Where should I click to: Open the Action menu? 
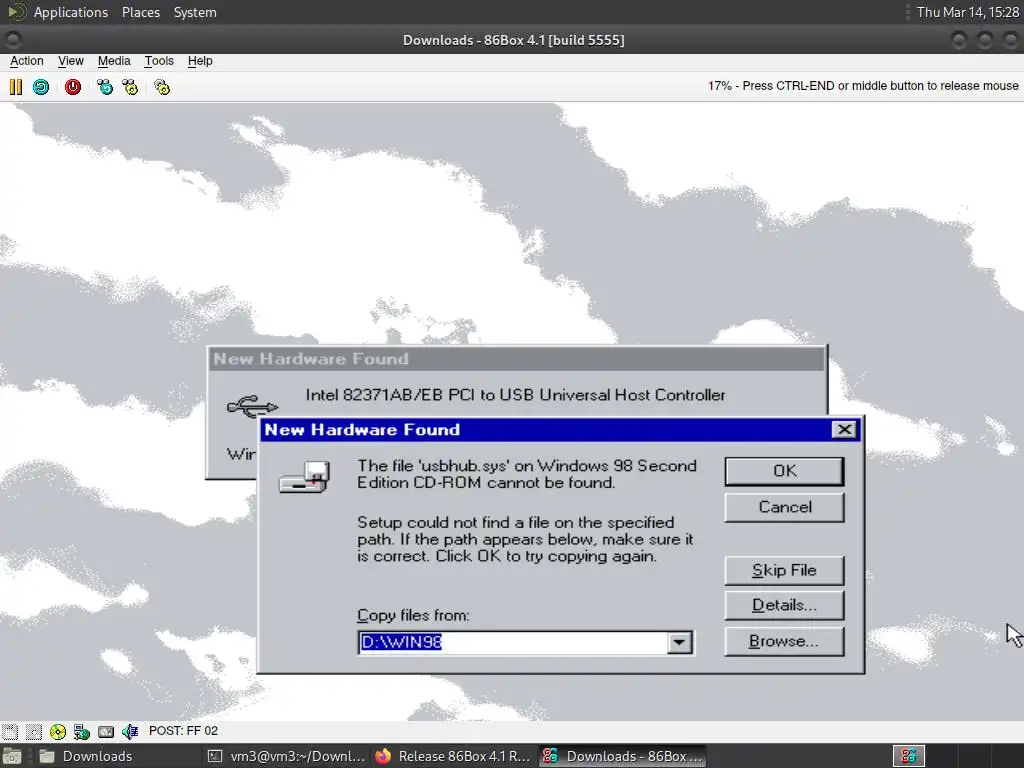pyautogui.click(x=27, y=61)
